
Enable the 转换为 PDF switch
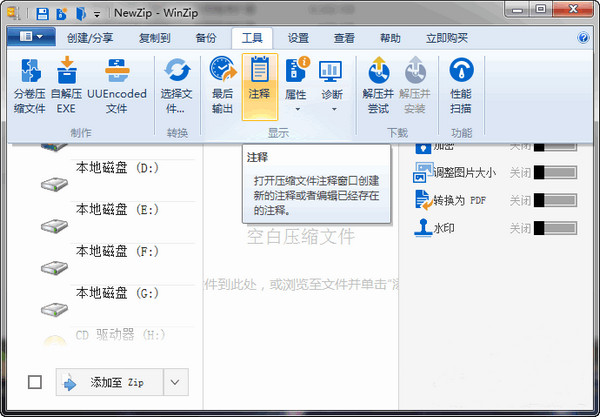click(x=555, y=200)
